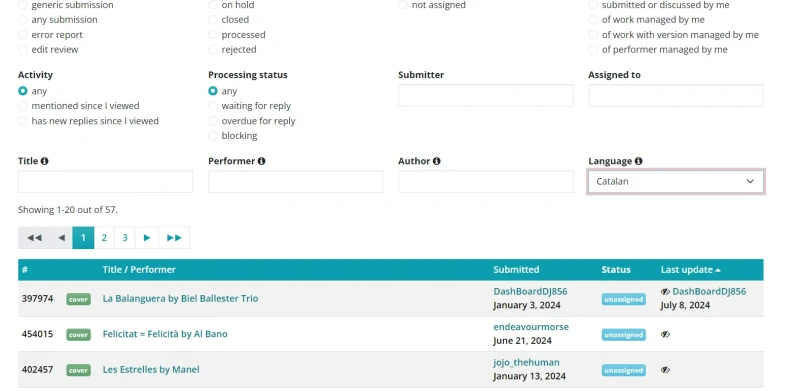Go to first page with double-left arrows
The width and height of the screenshot is (800, 391).
pos(34,238)
